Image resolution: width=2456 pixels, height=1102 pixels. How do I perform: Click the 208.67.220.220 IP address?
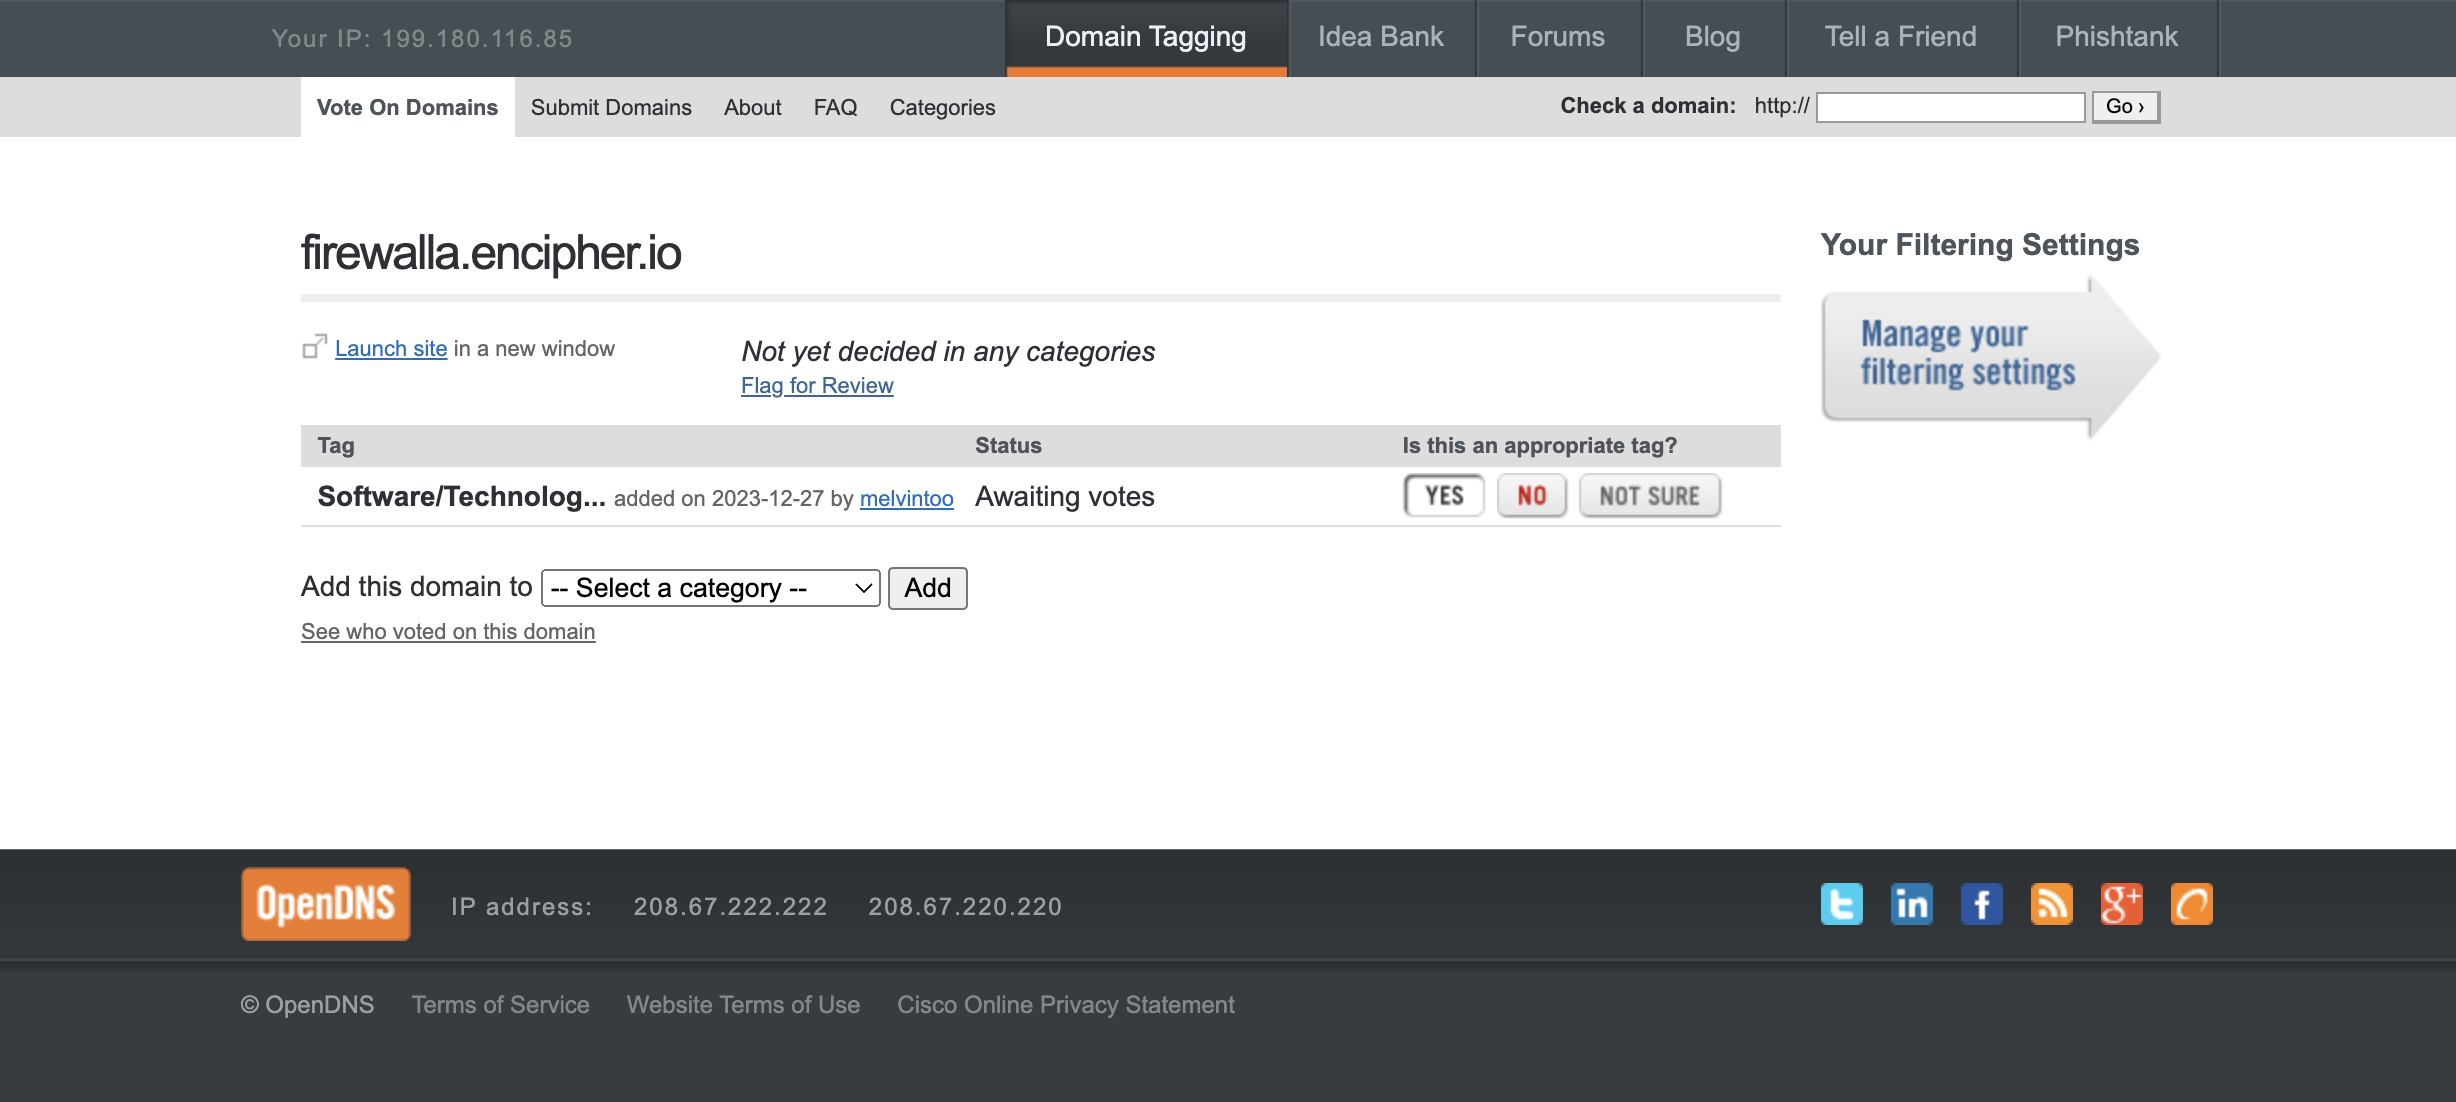coord(965,907)
